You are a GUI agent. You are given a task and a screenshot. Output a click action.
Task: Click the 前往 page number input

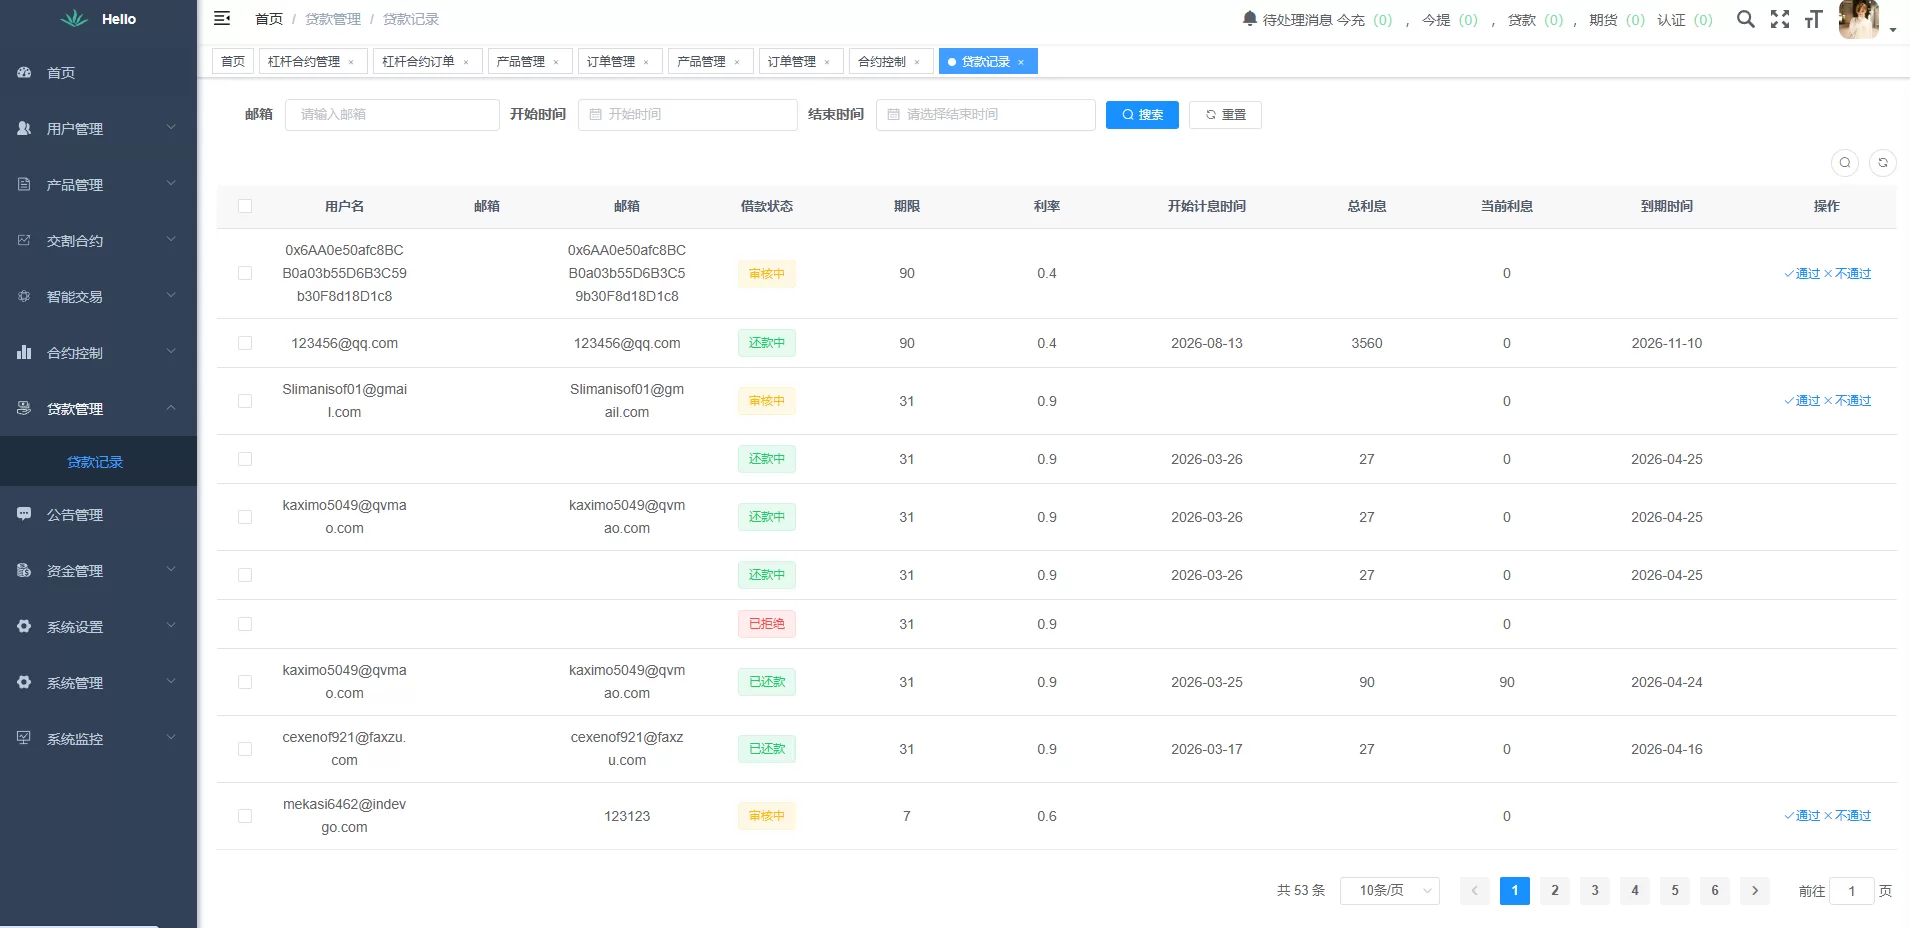point(1852,891)
